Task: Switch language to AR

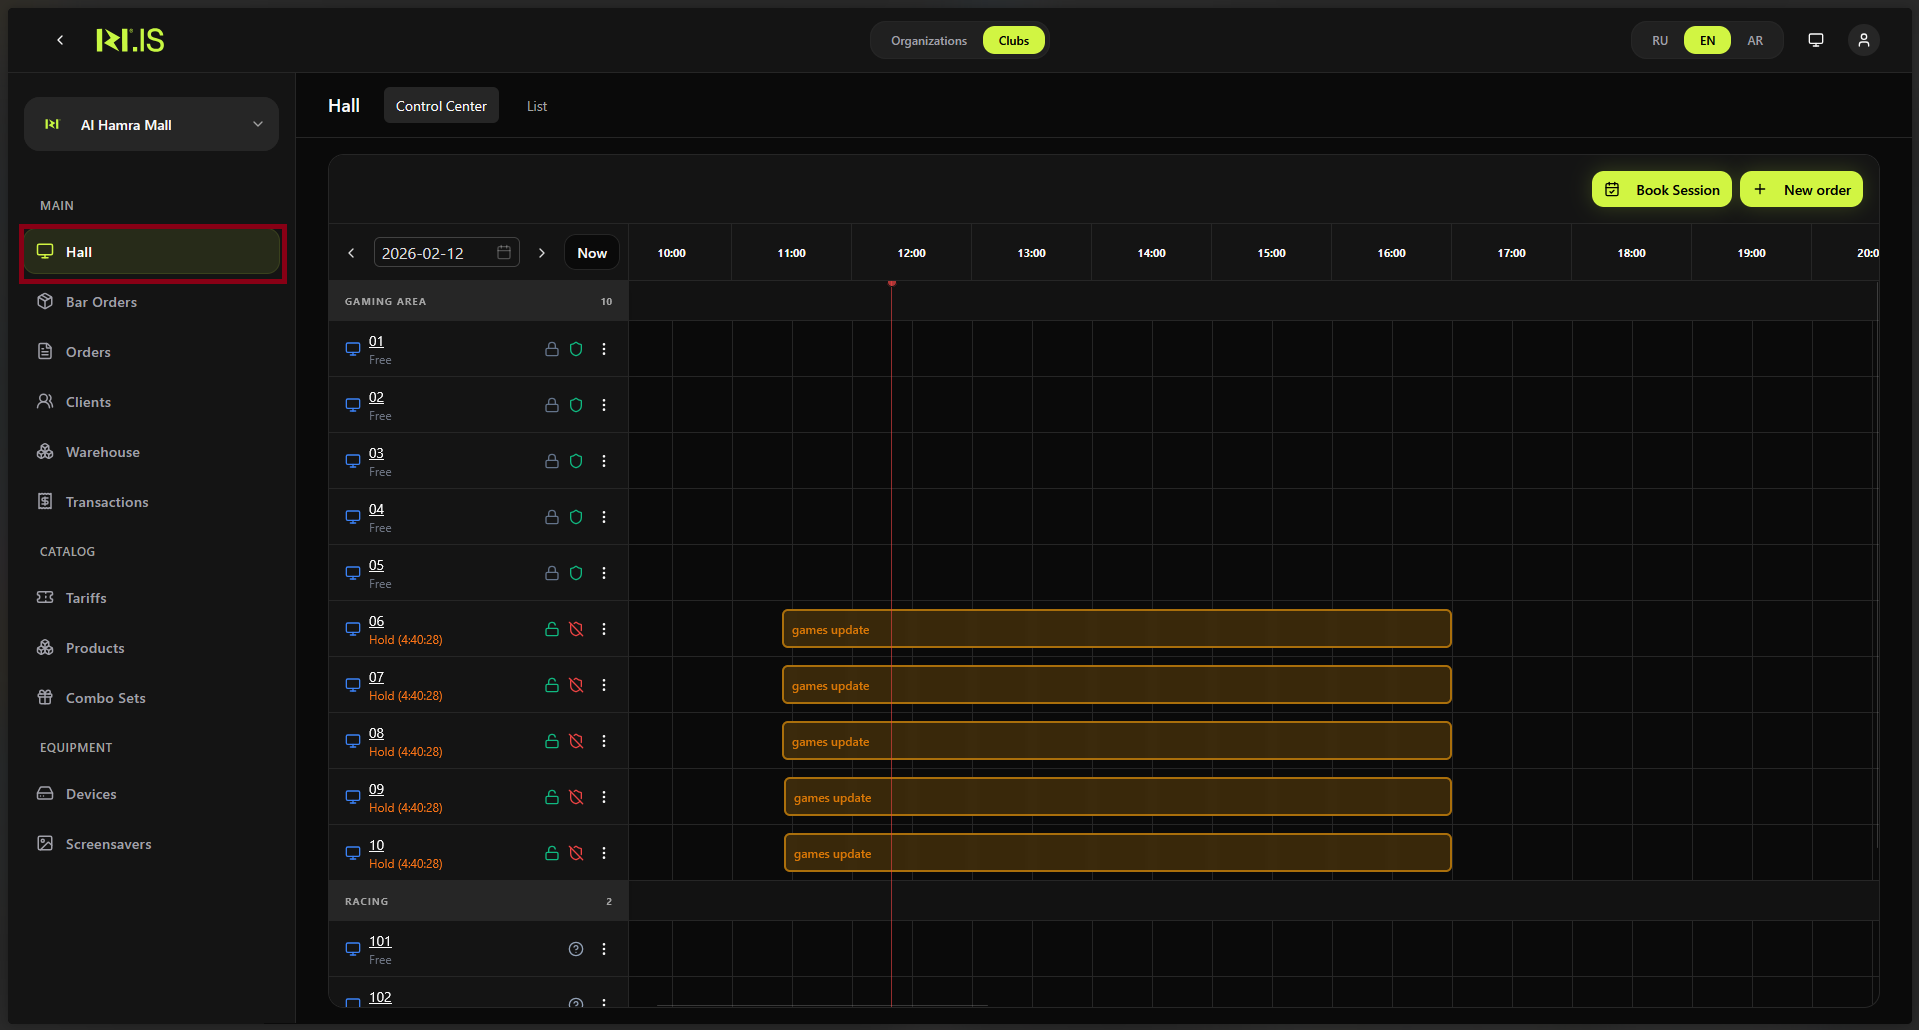Action: click(x=1755, y=41)
